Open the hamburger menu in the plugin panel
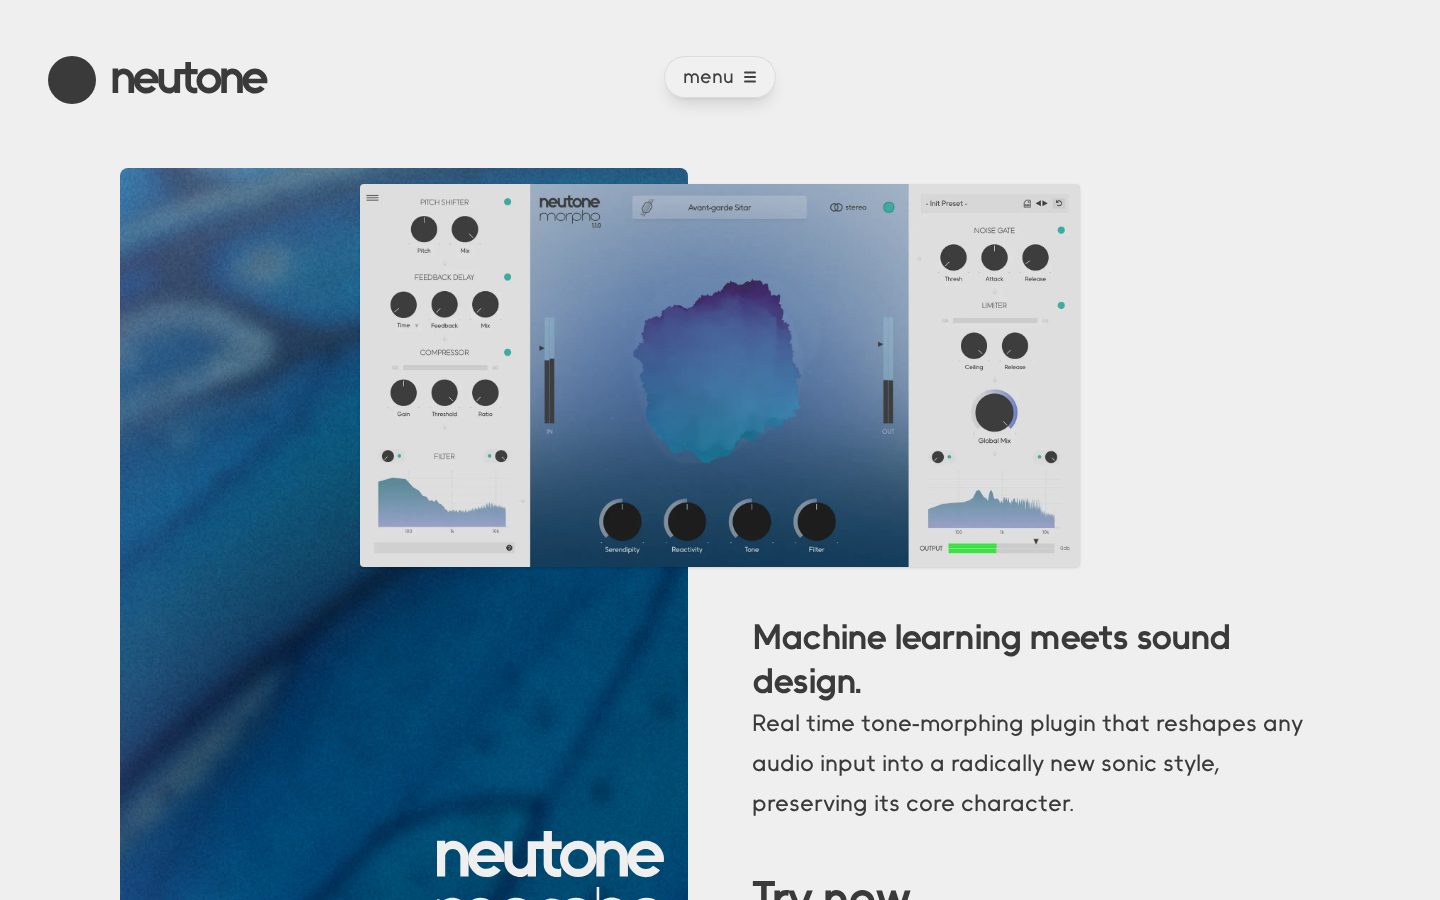This screenshot has height=900, width=1440. 372,198
